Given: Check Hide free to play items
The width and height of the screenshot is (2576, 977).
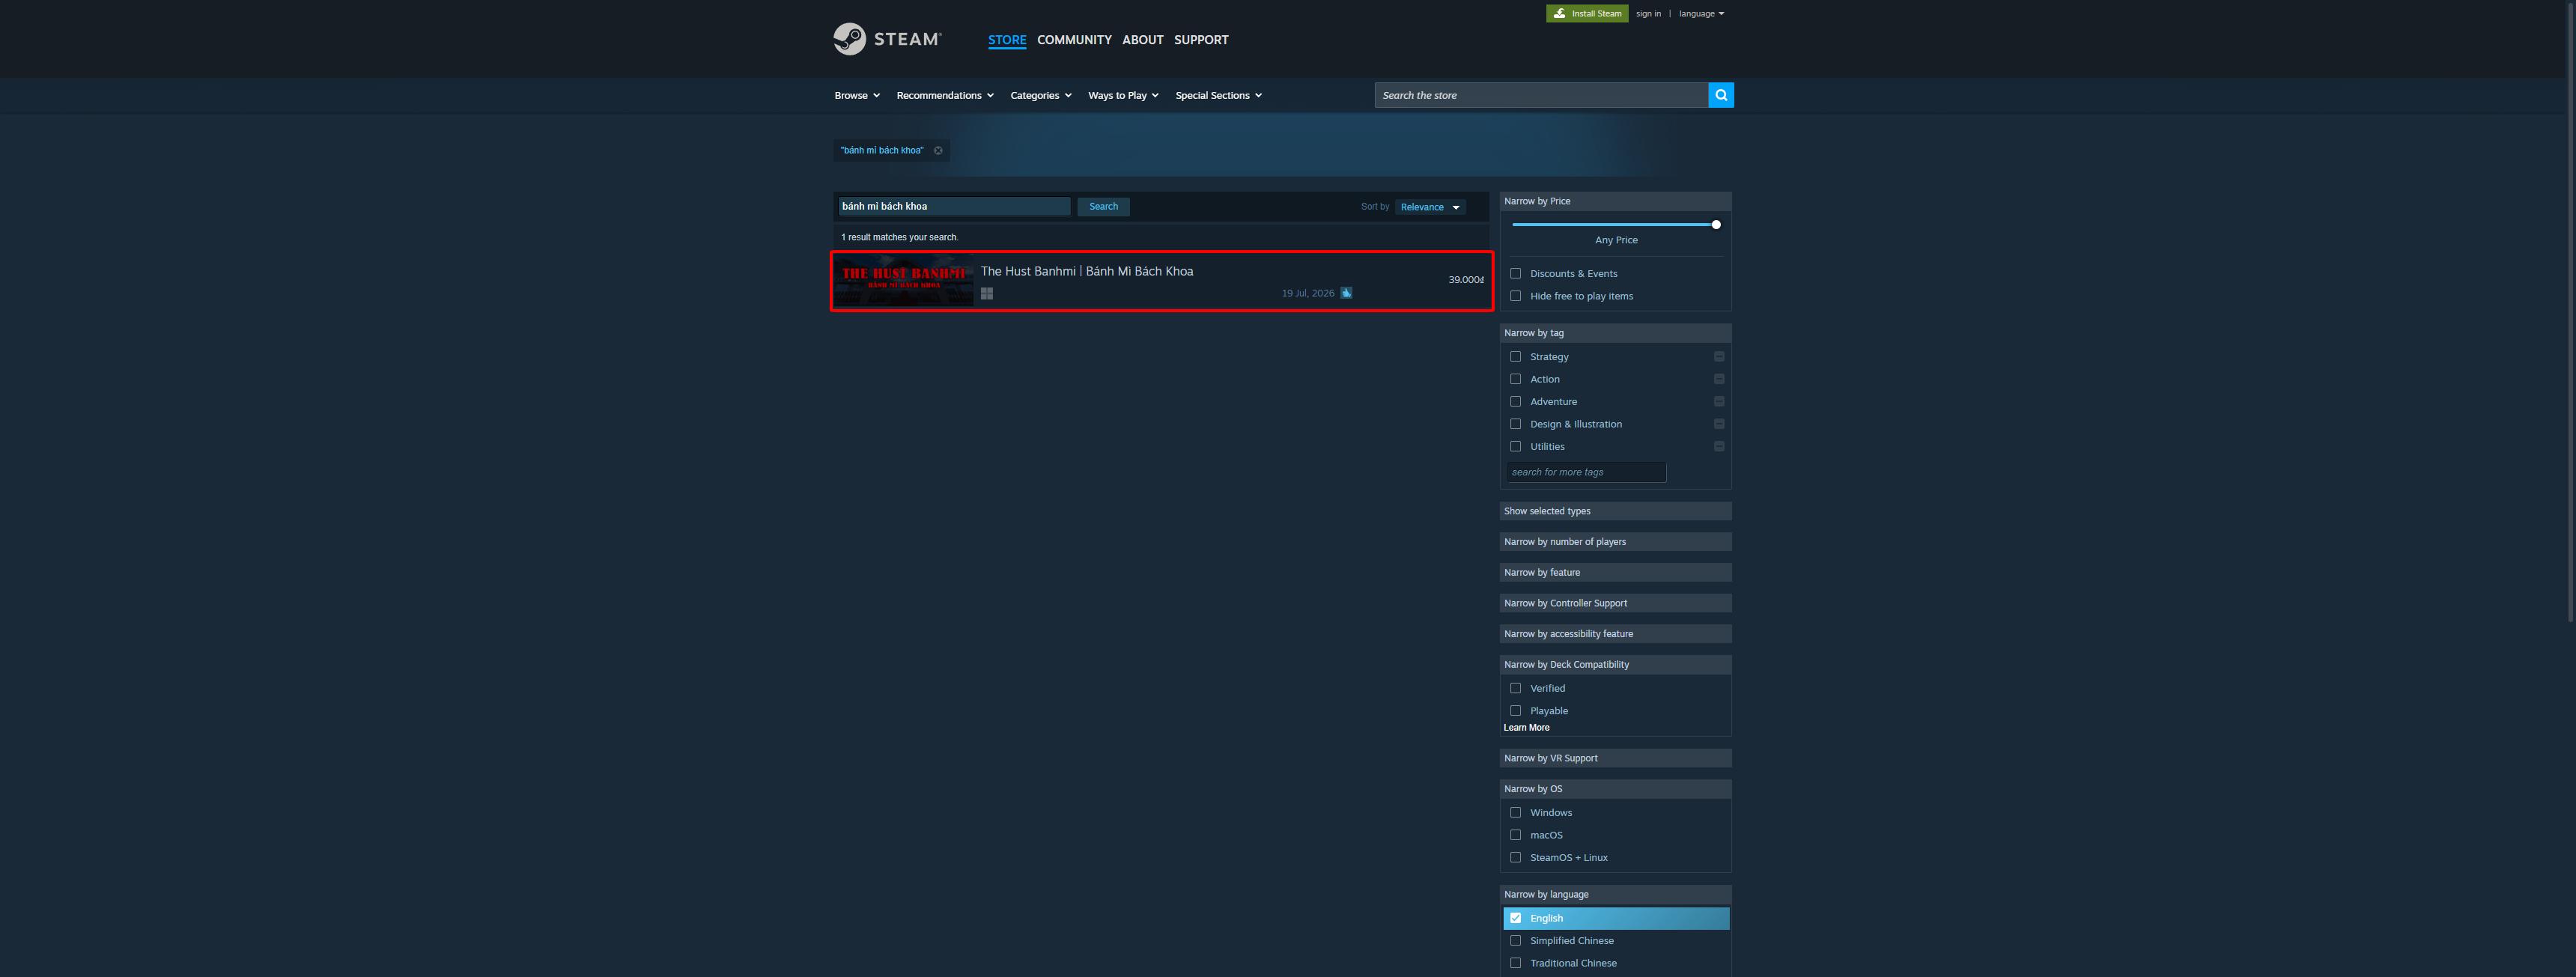Looking at the screenshot, I should [x=1516, y=296].
